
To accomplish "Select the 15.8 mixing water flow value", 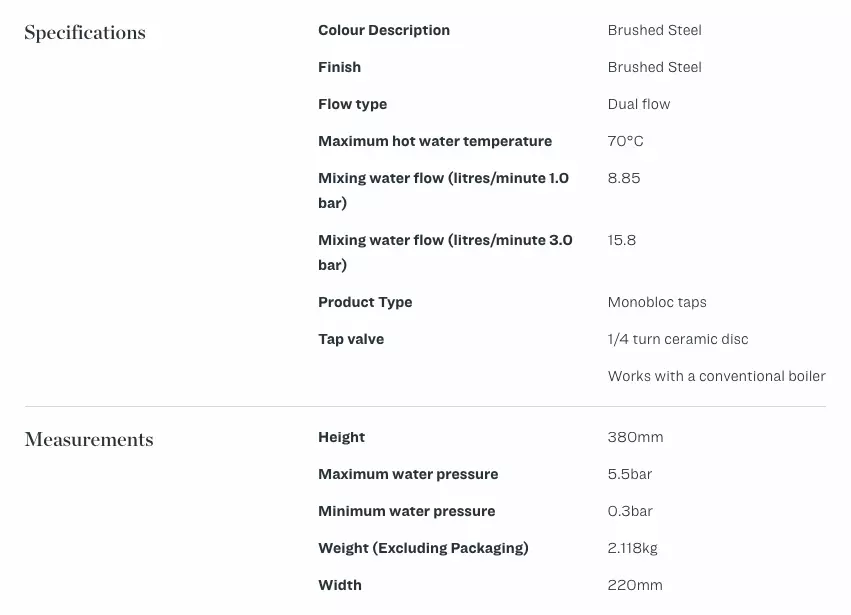I will pyautogui.click(x=622, y=240).
